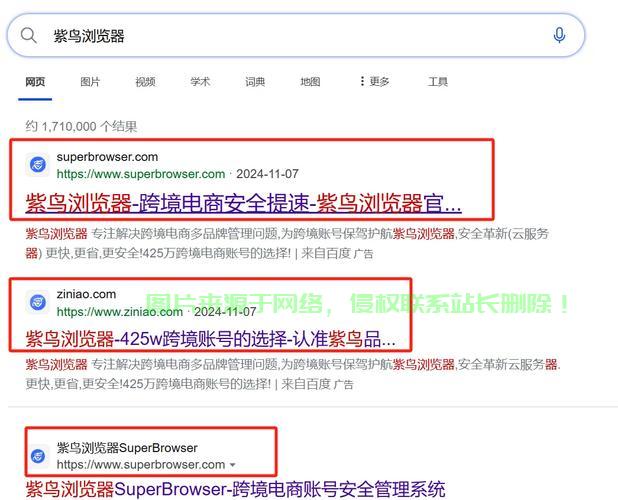Switch to the 词典 tab
Screen dimensions: 618x500
pos(255,82)
